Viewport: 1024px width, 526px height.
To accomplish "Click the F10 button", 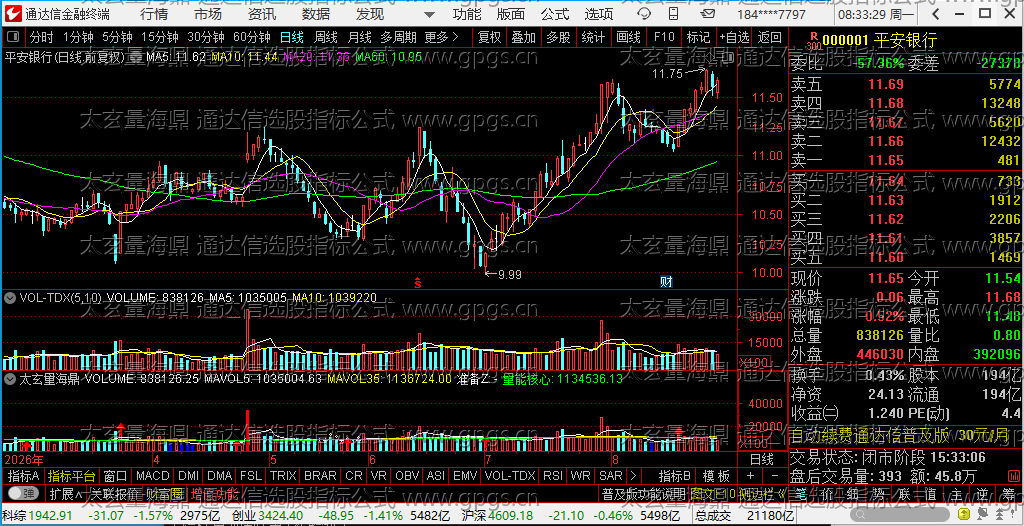I will (664, 37).
